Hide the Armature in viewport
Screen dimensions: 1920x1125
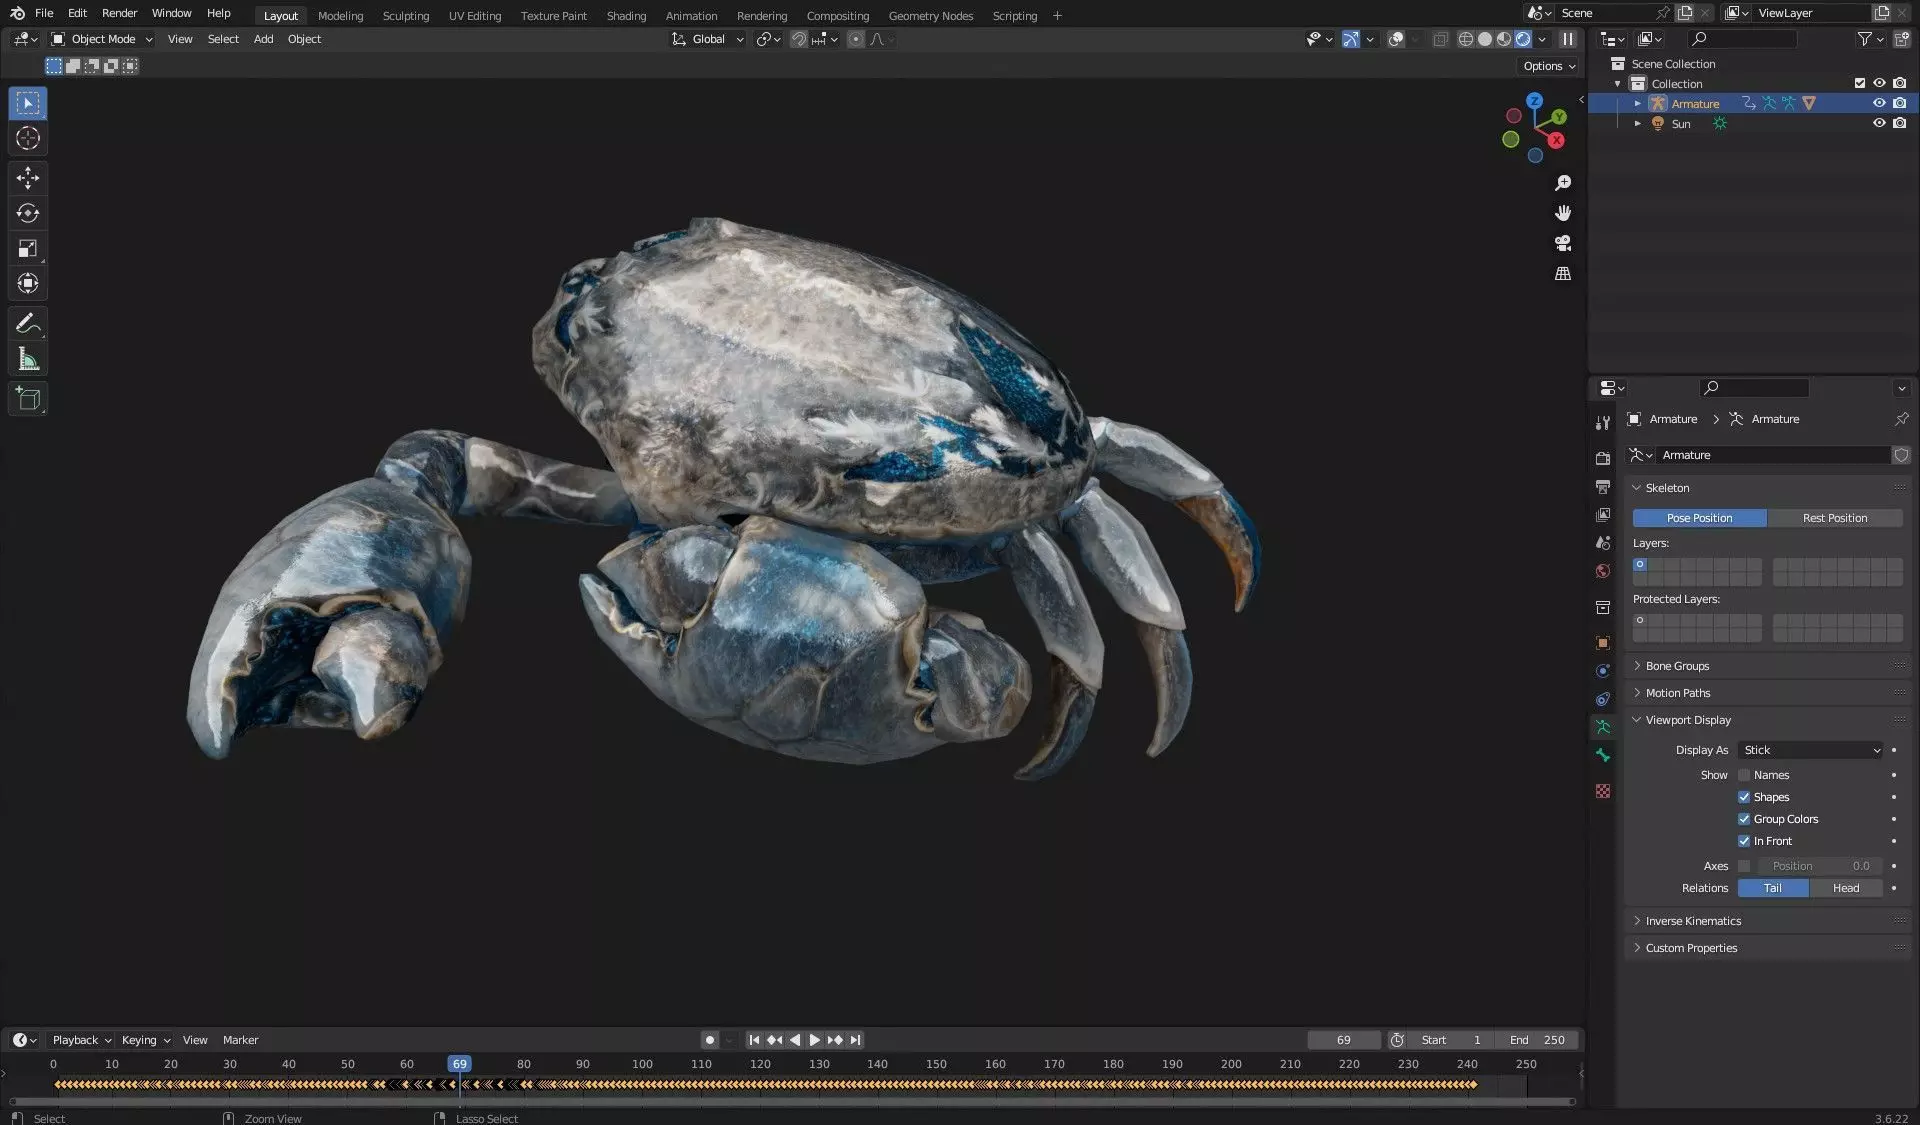click(x=1879, y=103)
